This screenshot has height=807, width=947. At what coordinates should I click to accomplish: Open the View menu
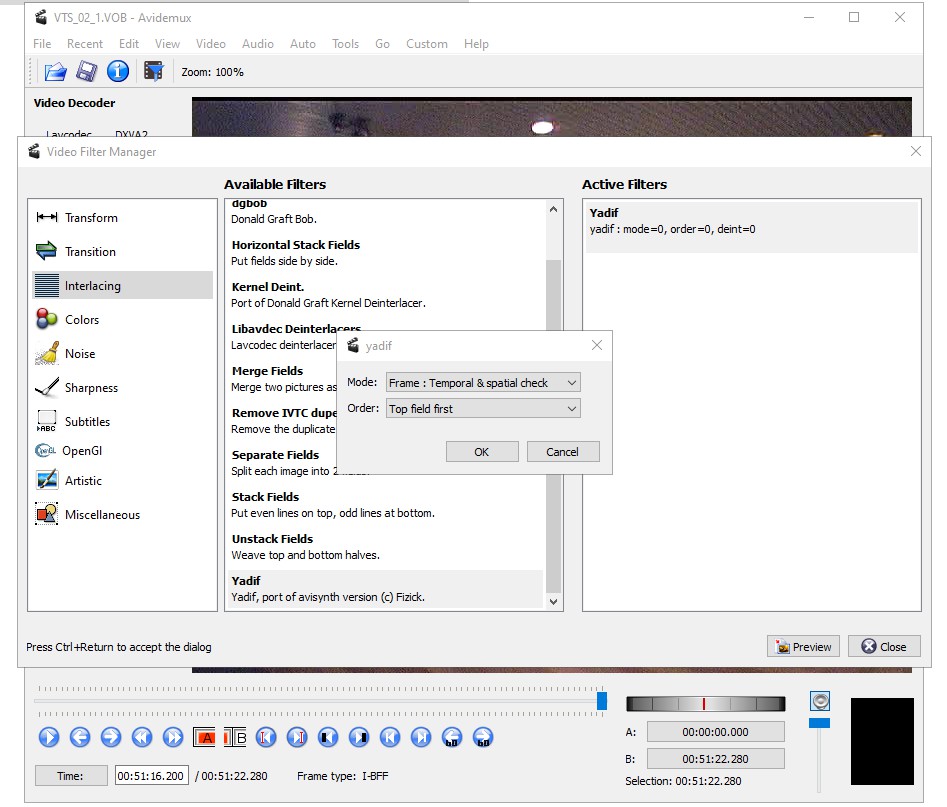167,43
